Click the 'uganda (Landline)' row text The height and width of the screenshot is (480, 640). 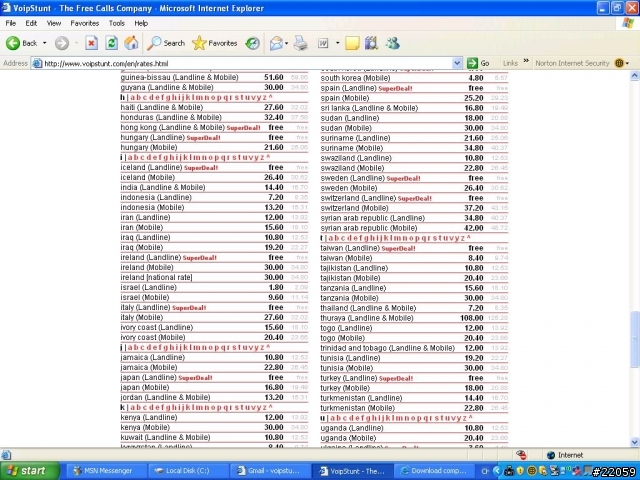pos(352,428)
